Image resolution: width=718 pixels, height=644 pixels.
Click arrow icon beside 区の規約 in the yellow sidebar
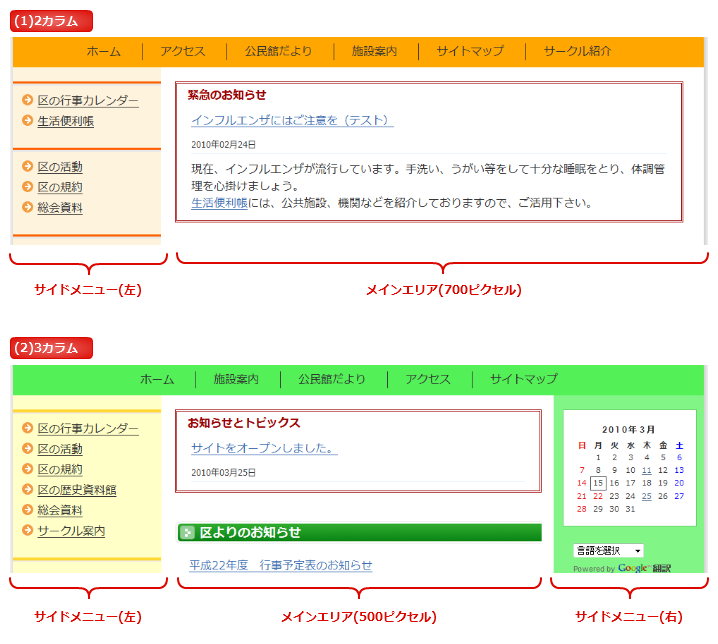click(27, 469)
